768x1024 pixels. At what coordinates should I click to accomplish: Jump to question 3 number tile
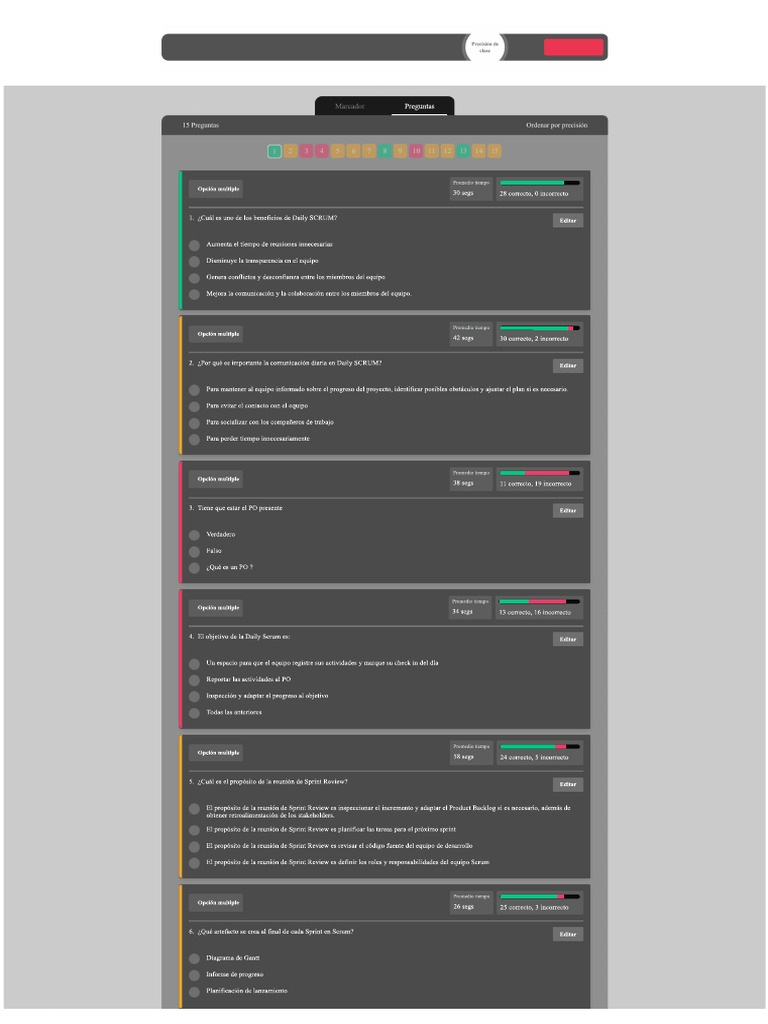(306, 151)
